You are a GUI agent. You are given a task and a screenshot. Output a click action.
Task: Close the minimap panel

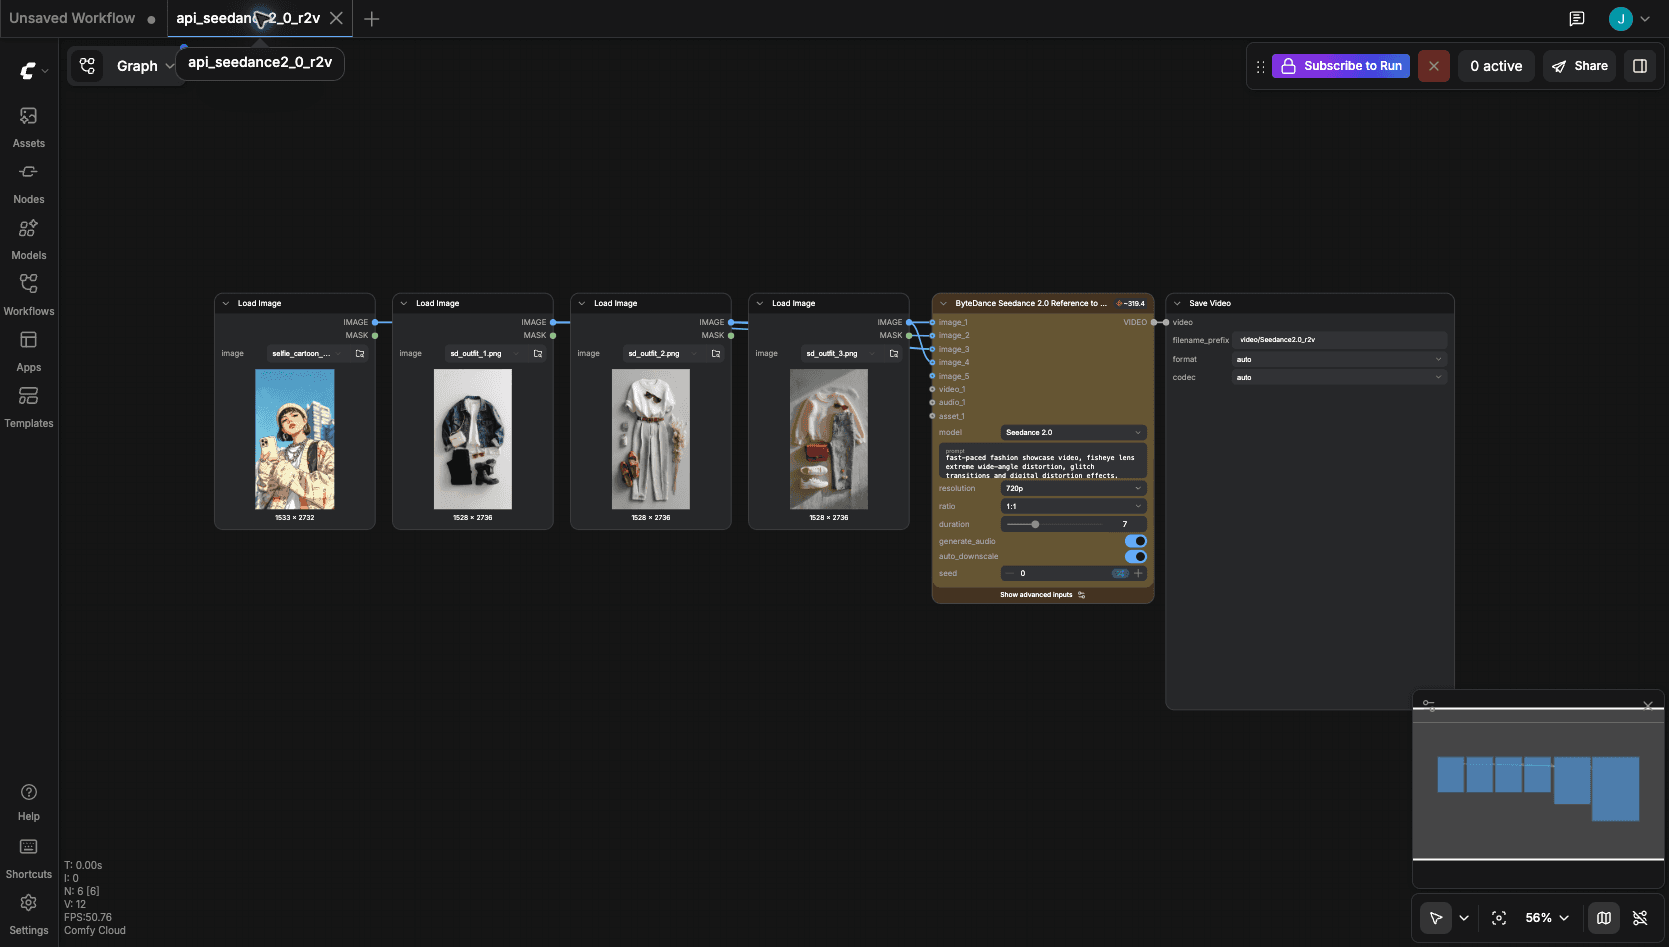coord(1648,705)
